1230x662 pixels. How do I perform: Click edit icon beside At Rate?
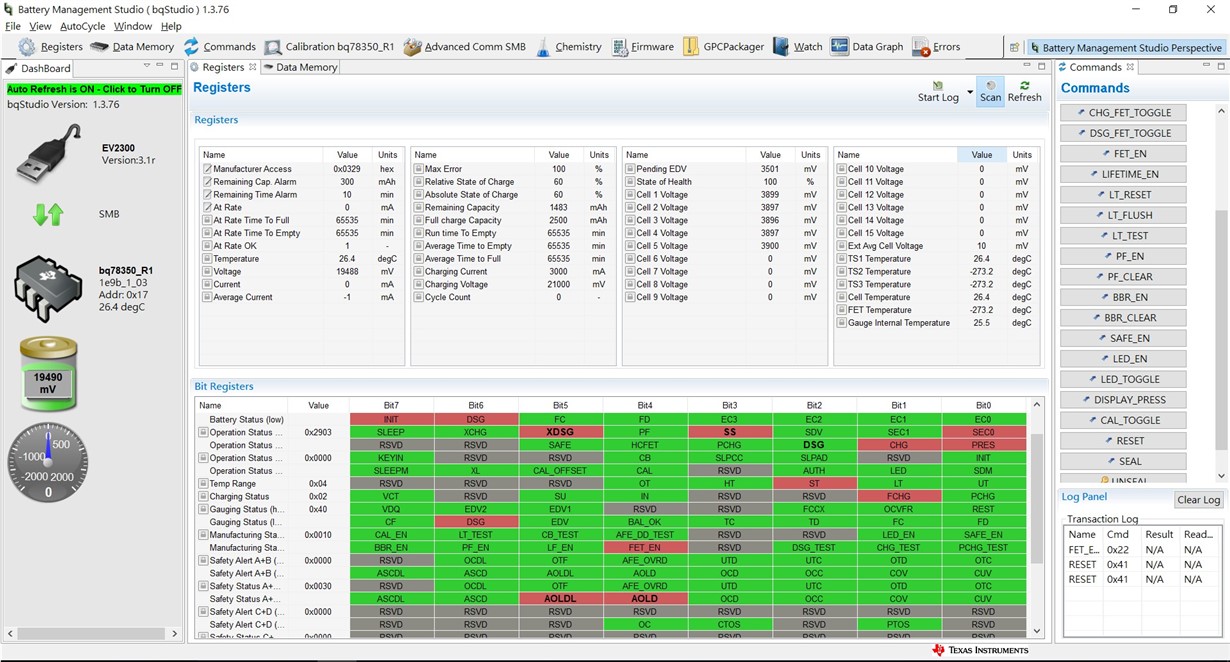207,207
